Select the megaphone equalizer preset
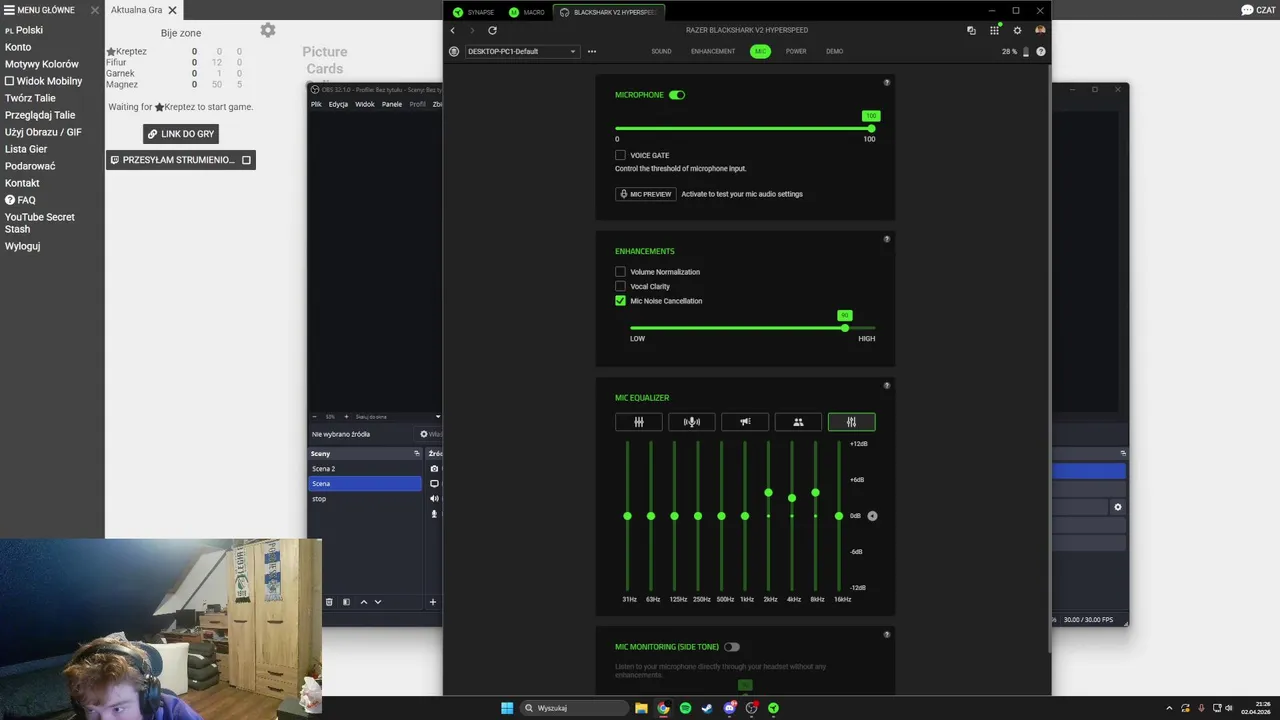1280x720 pixels. [745, 422]
